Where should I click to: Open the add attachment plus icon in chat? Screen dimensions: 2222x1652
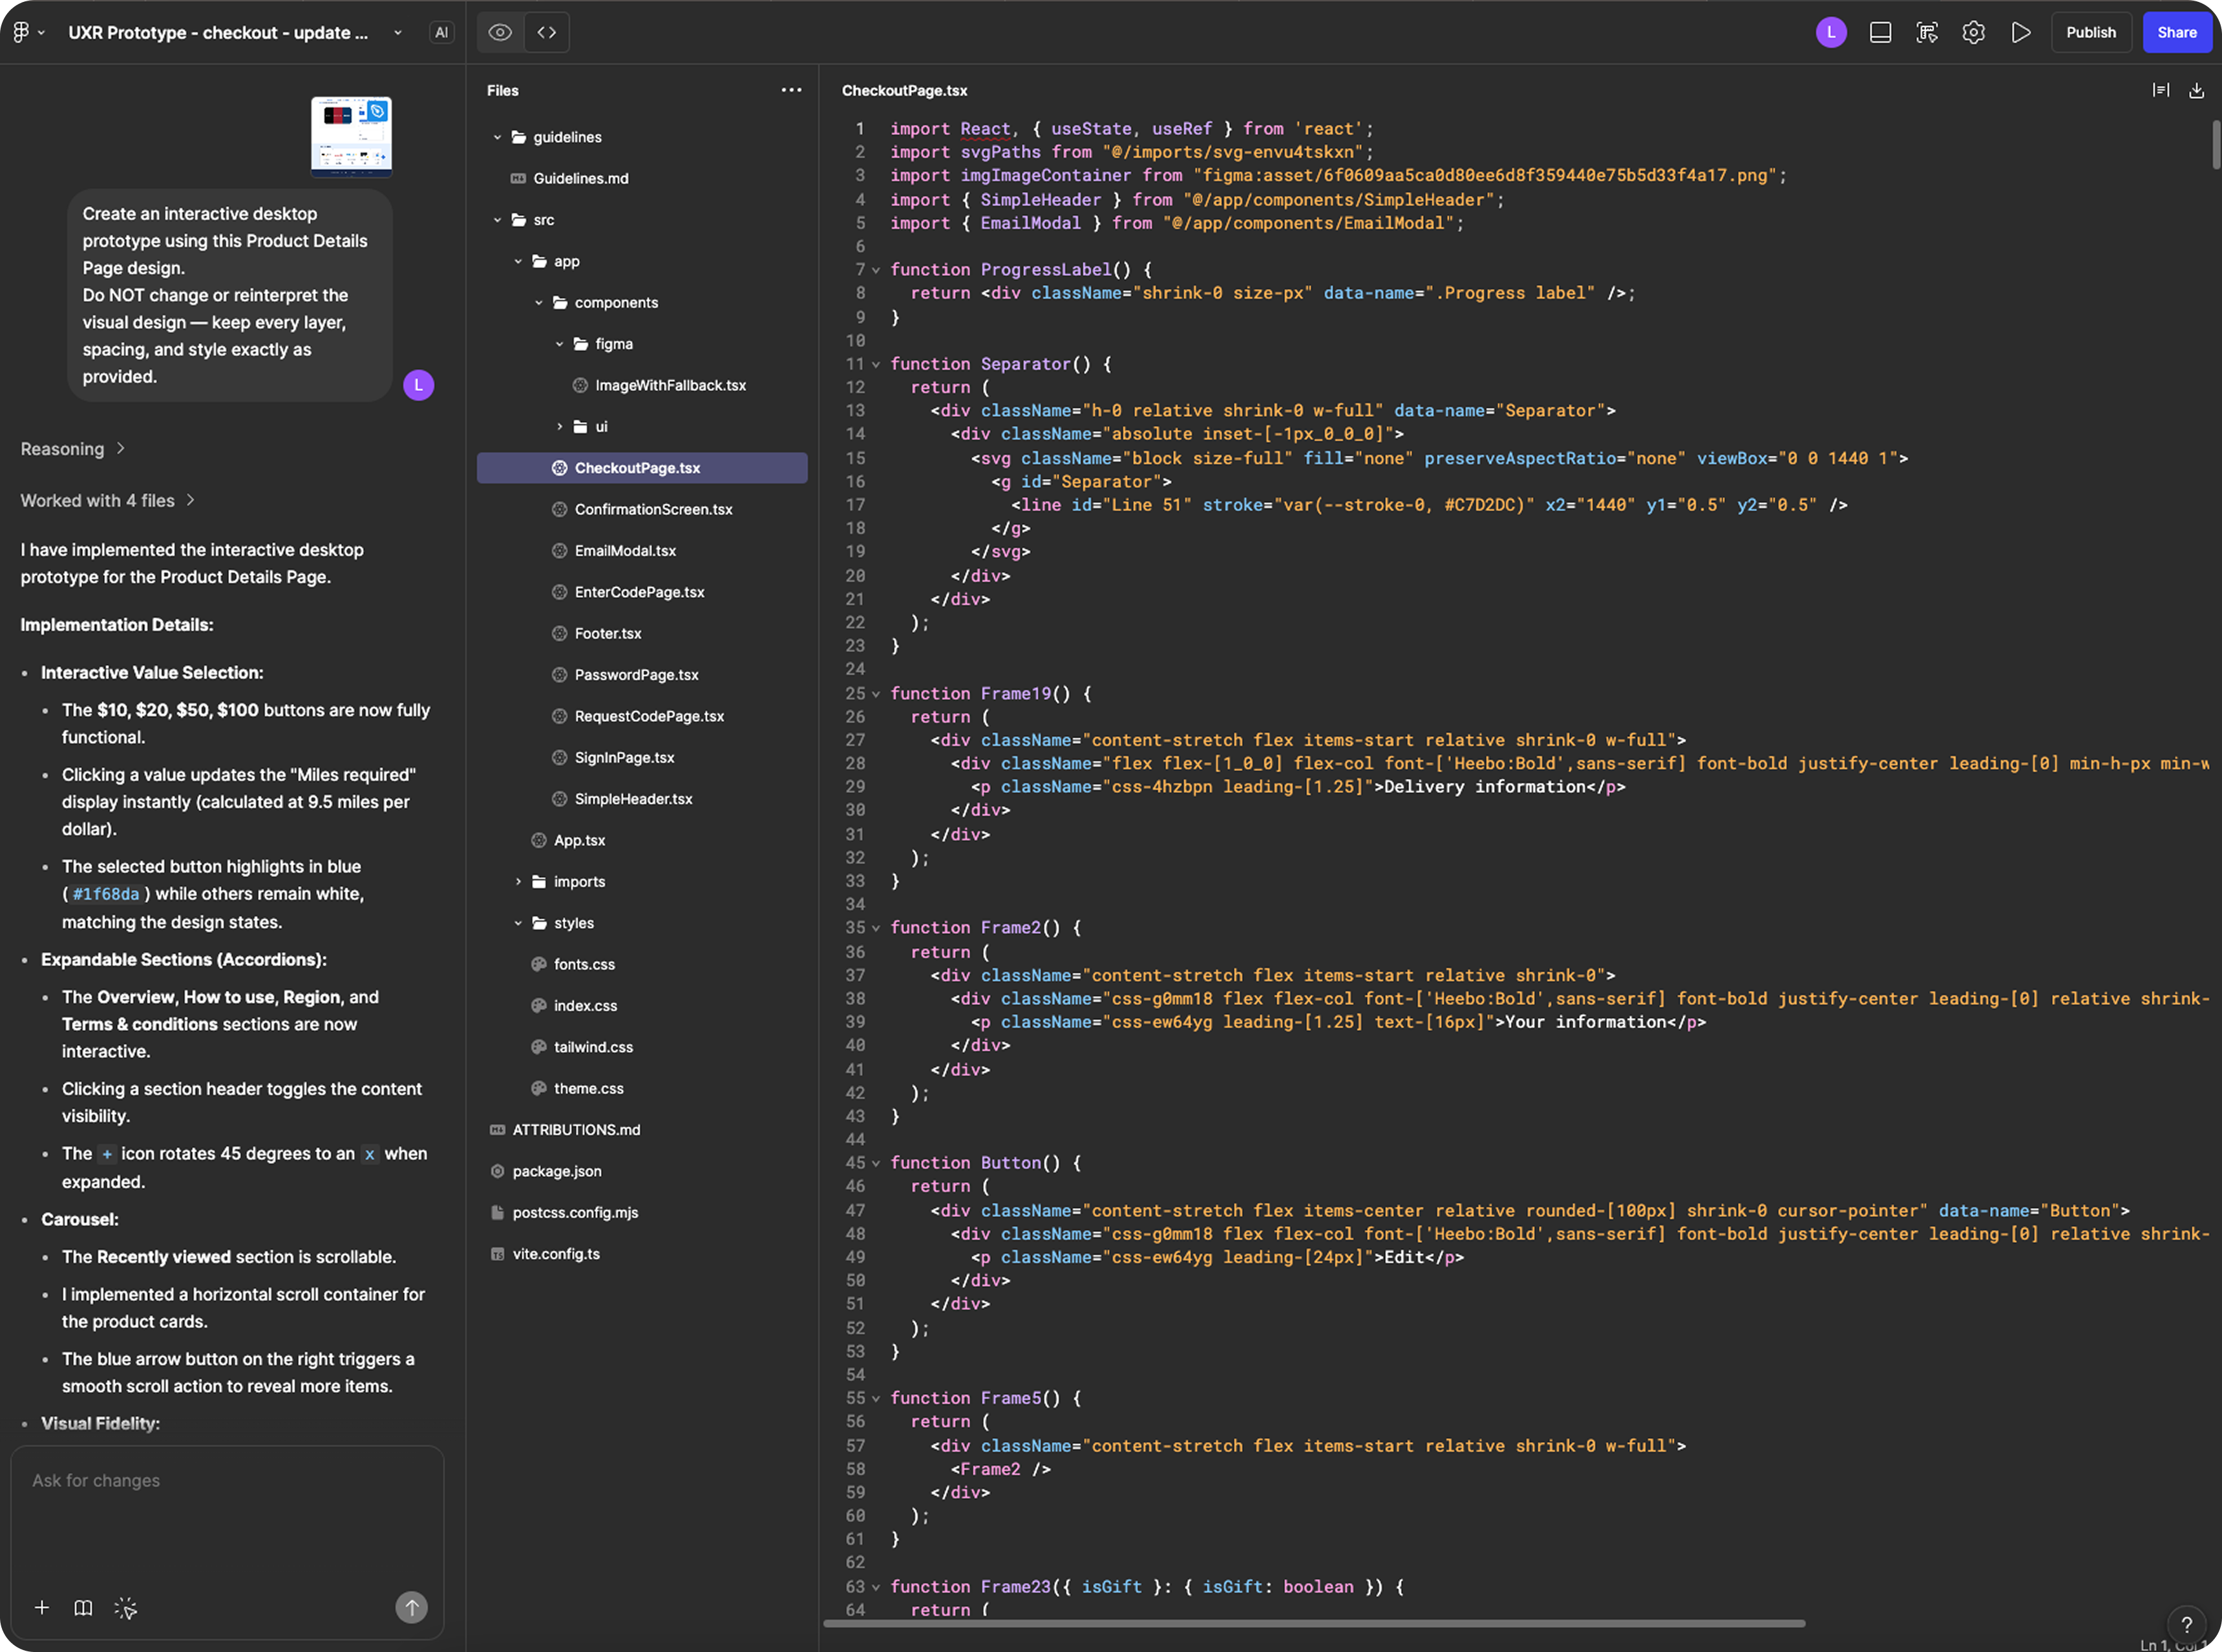(x=42, y=1607)
